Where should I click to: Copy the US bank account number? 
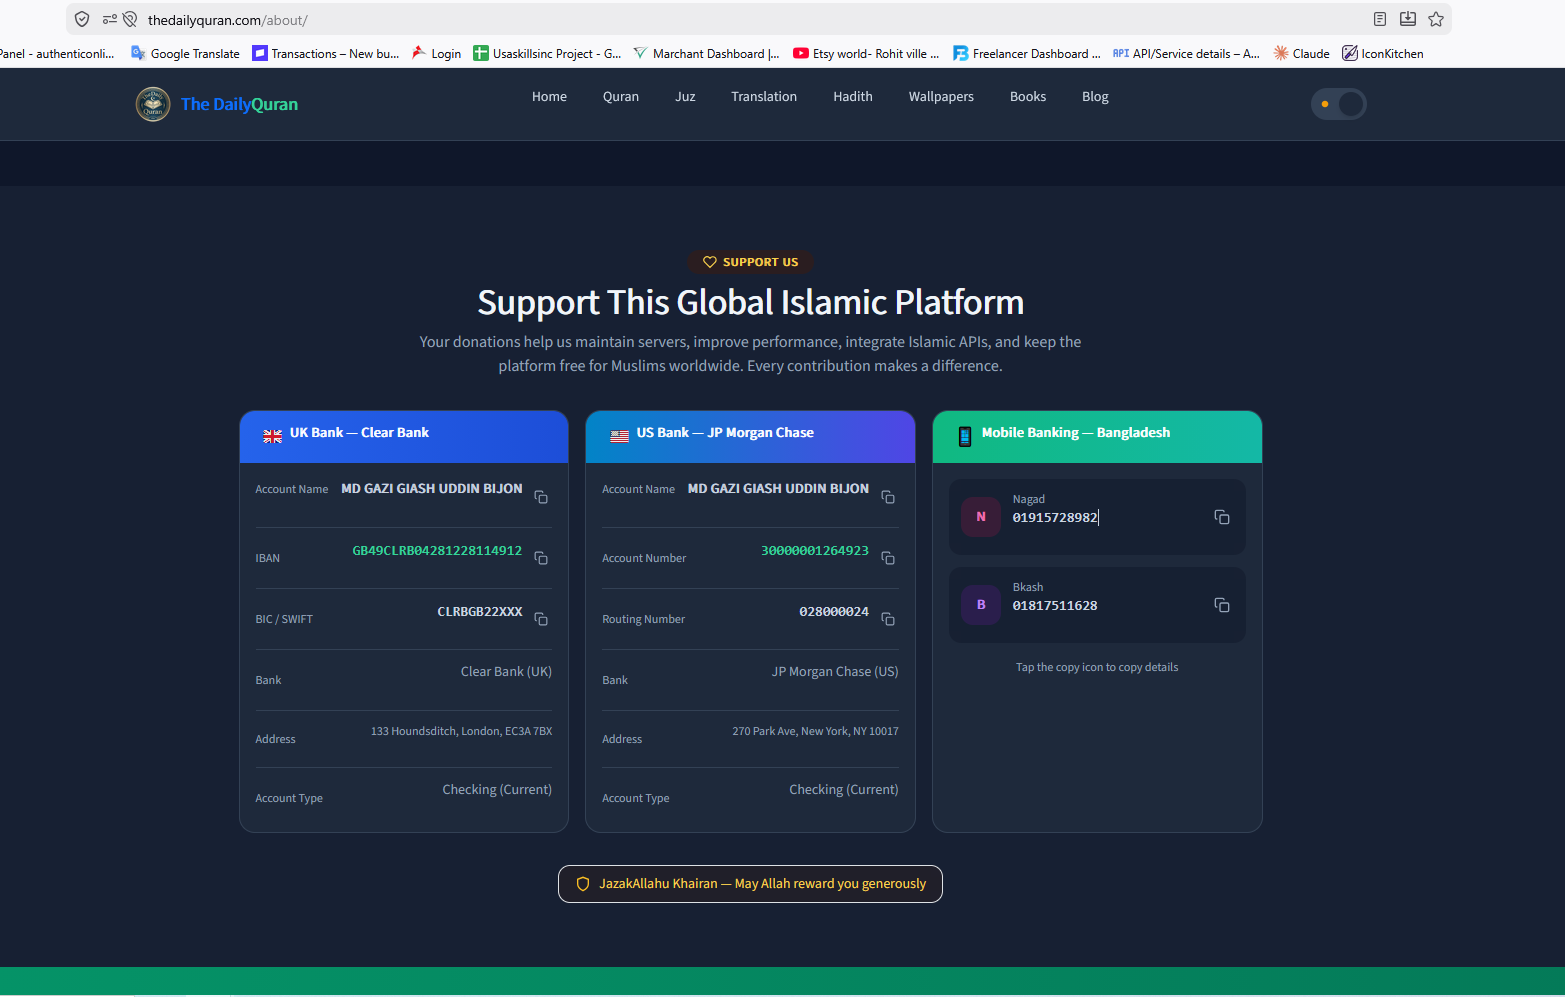point(888,558)
